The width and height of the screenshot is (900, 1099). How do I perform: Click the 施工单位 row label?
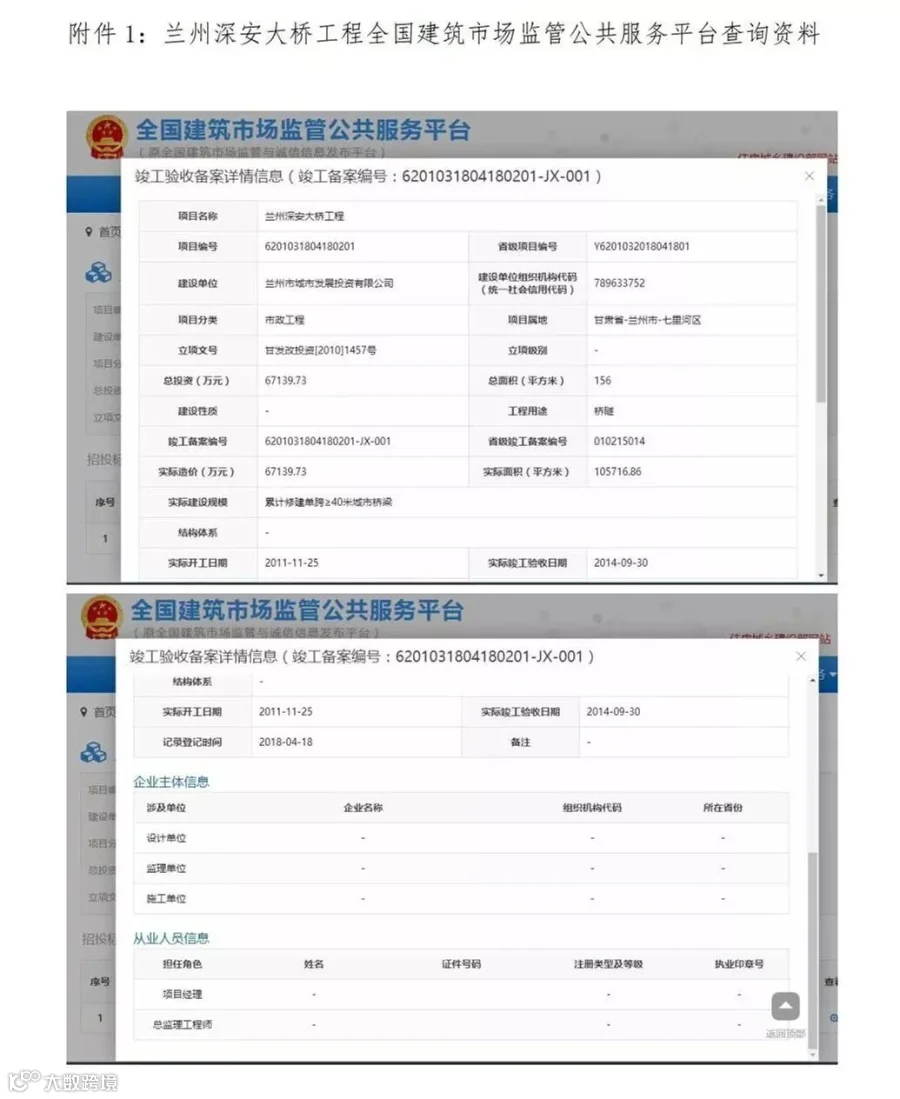coord(166,898)
